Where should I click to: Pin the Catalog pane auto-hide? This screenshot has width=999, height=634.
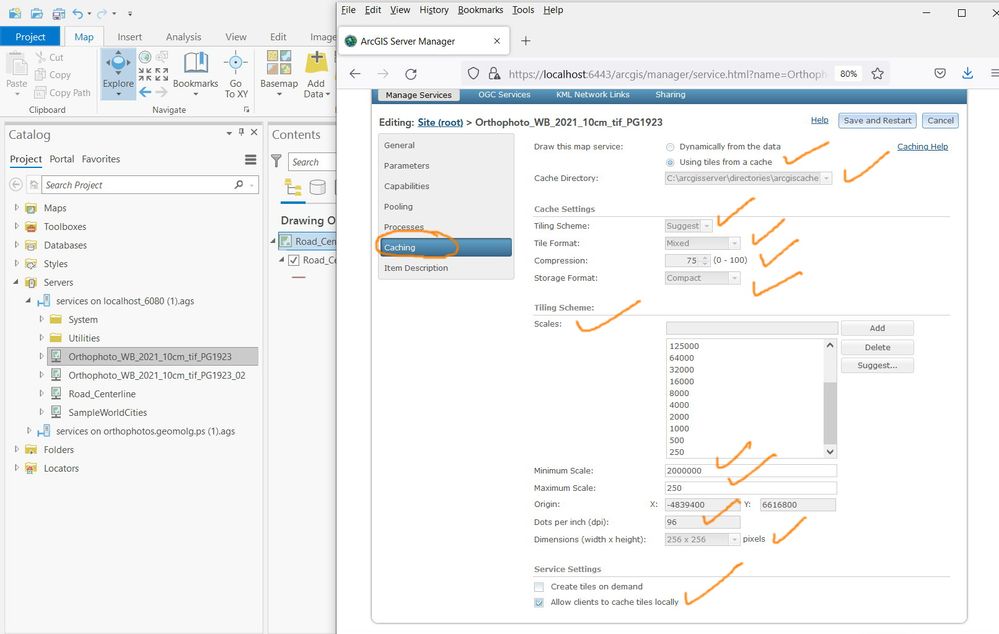(241, 132)
